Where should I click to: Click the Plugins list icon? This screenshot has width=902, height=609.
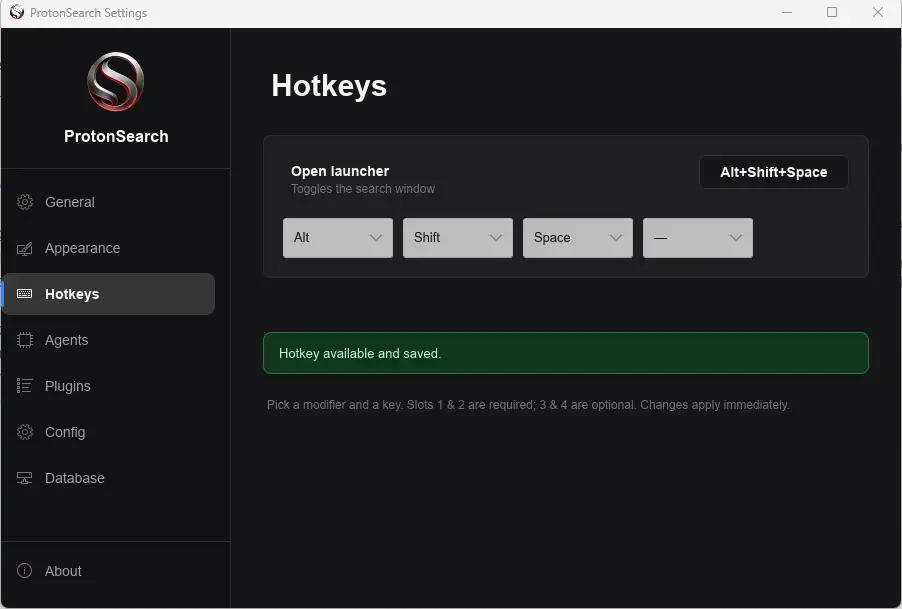[25, 386]
